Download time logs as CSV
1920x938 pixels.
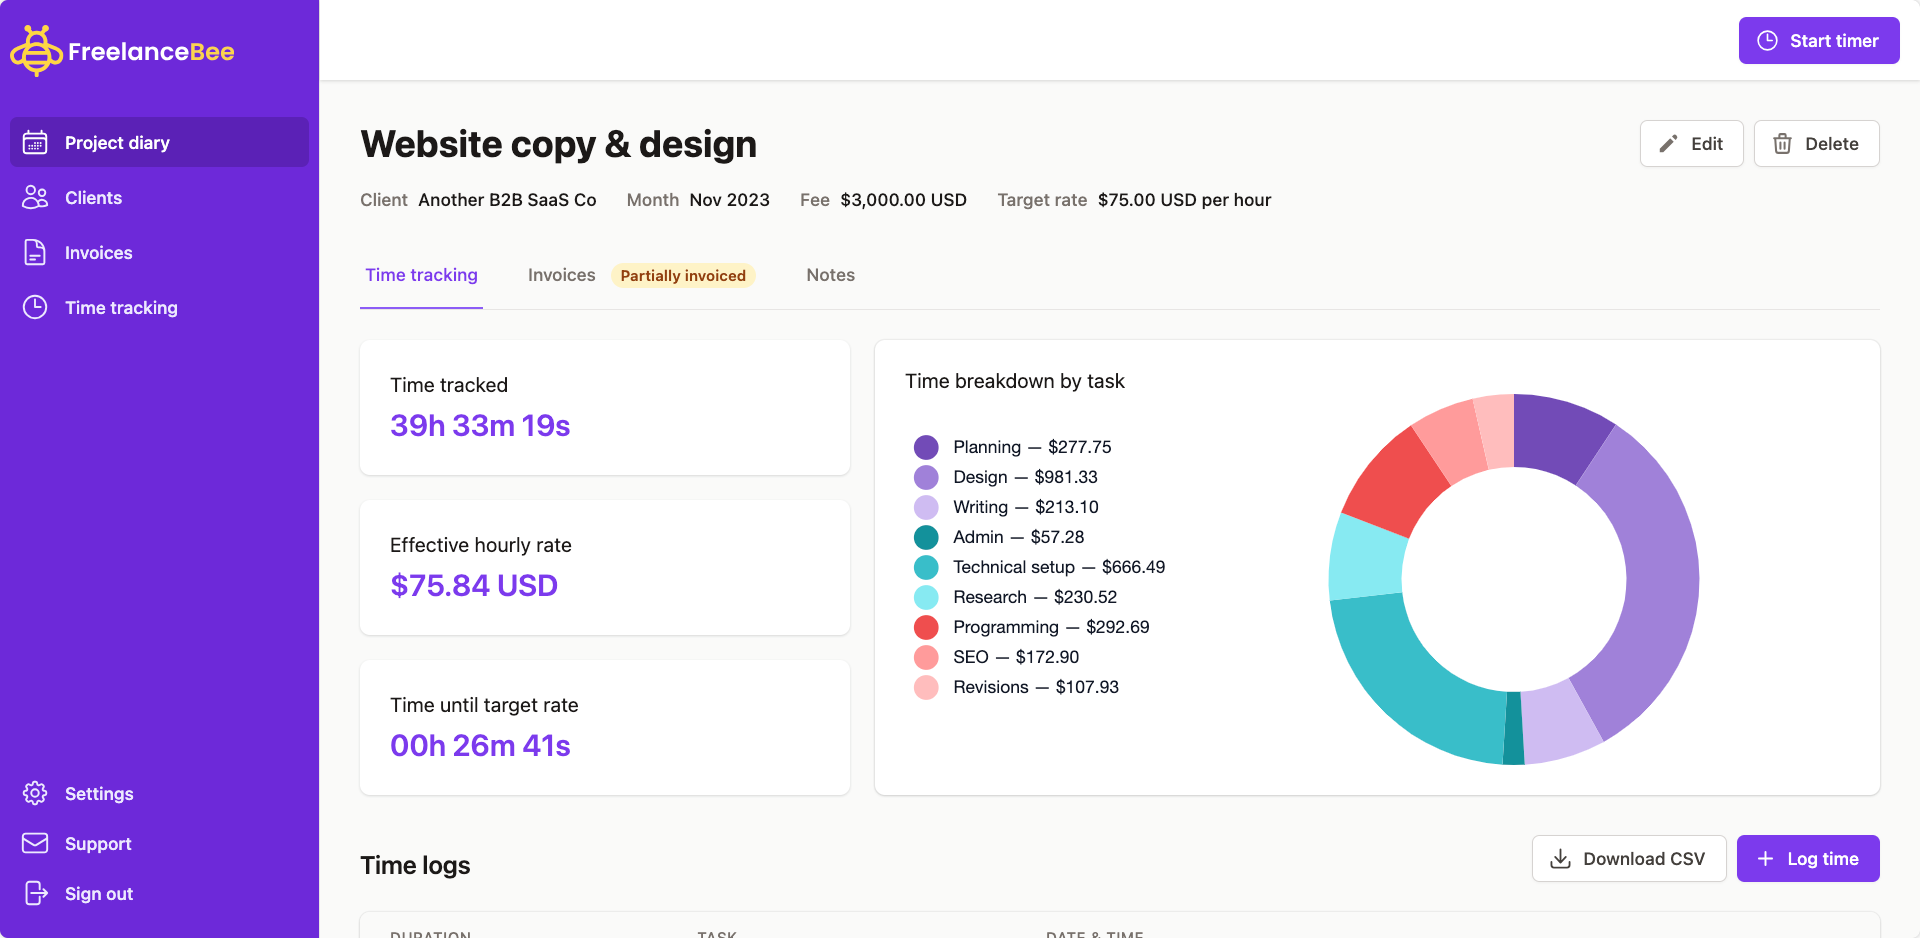point(1628,859)
